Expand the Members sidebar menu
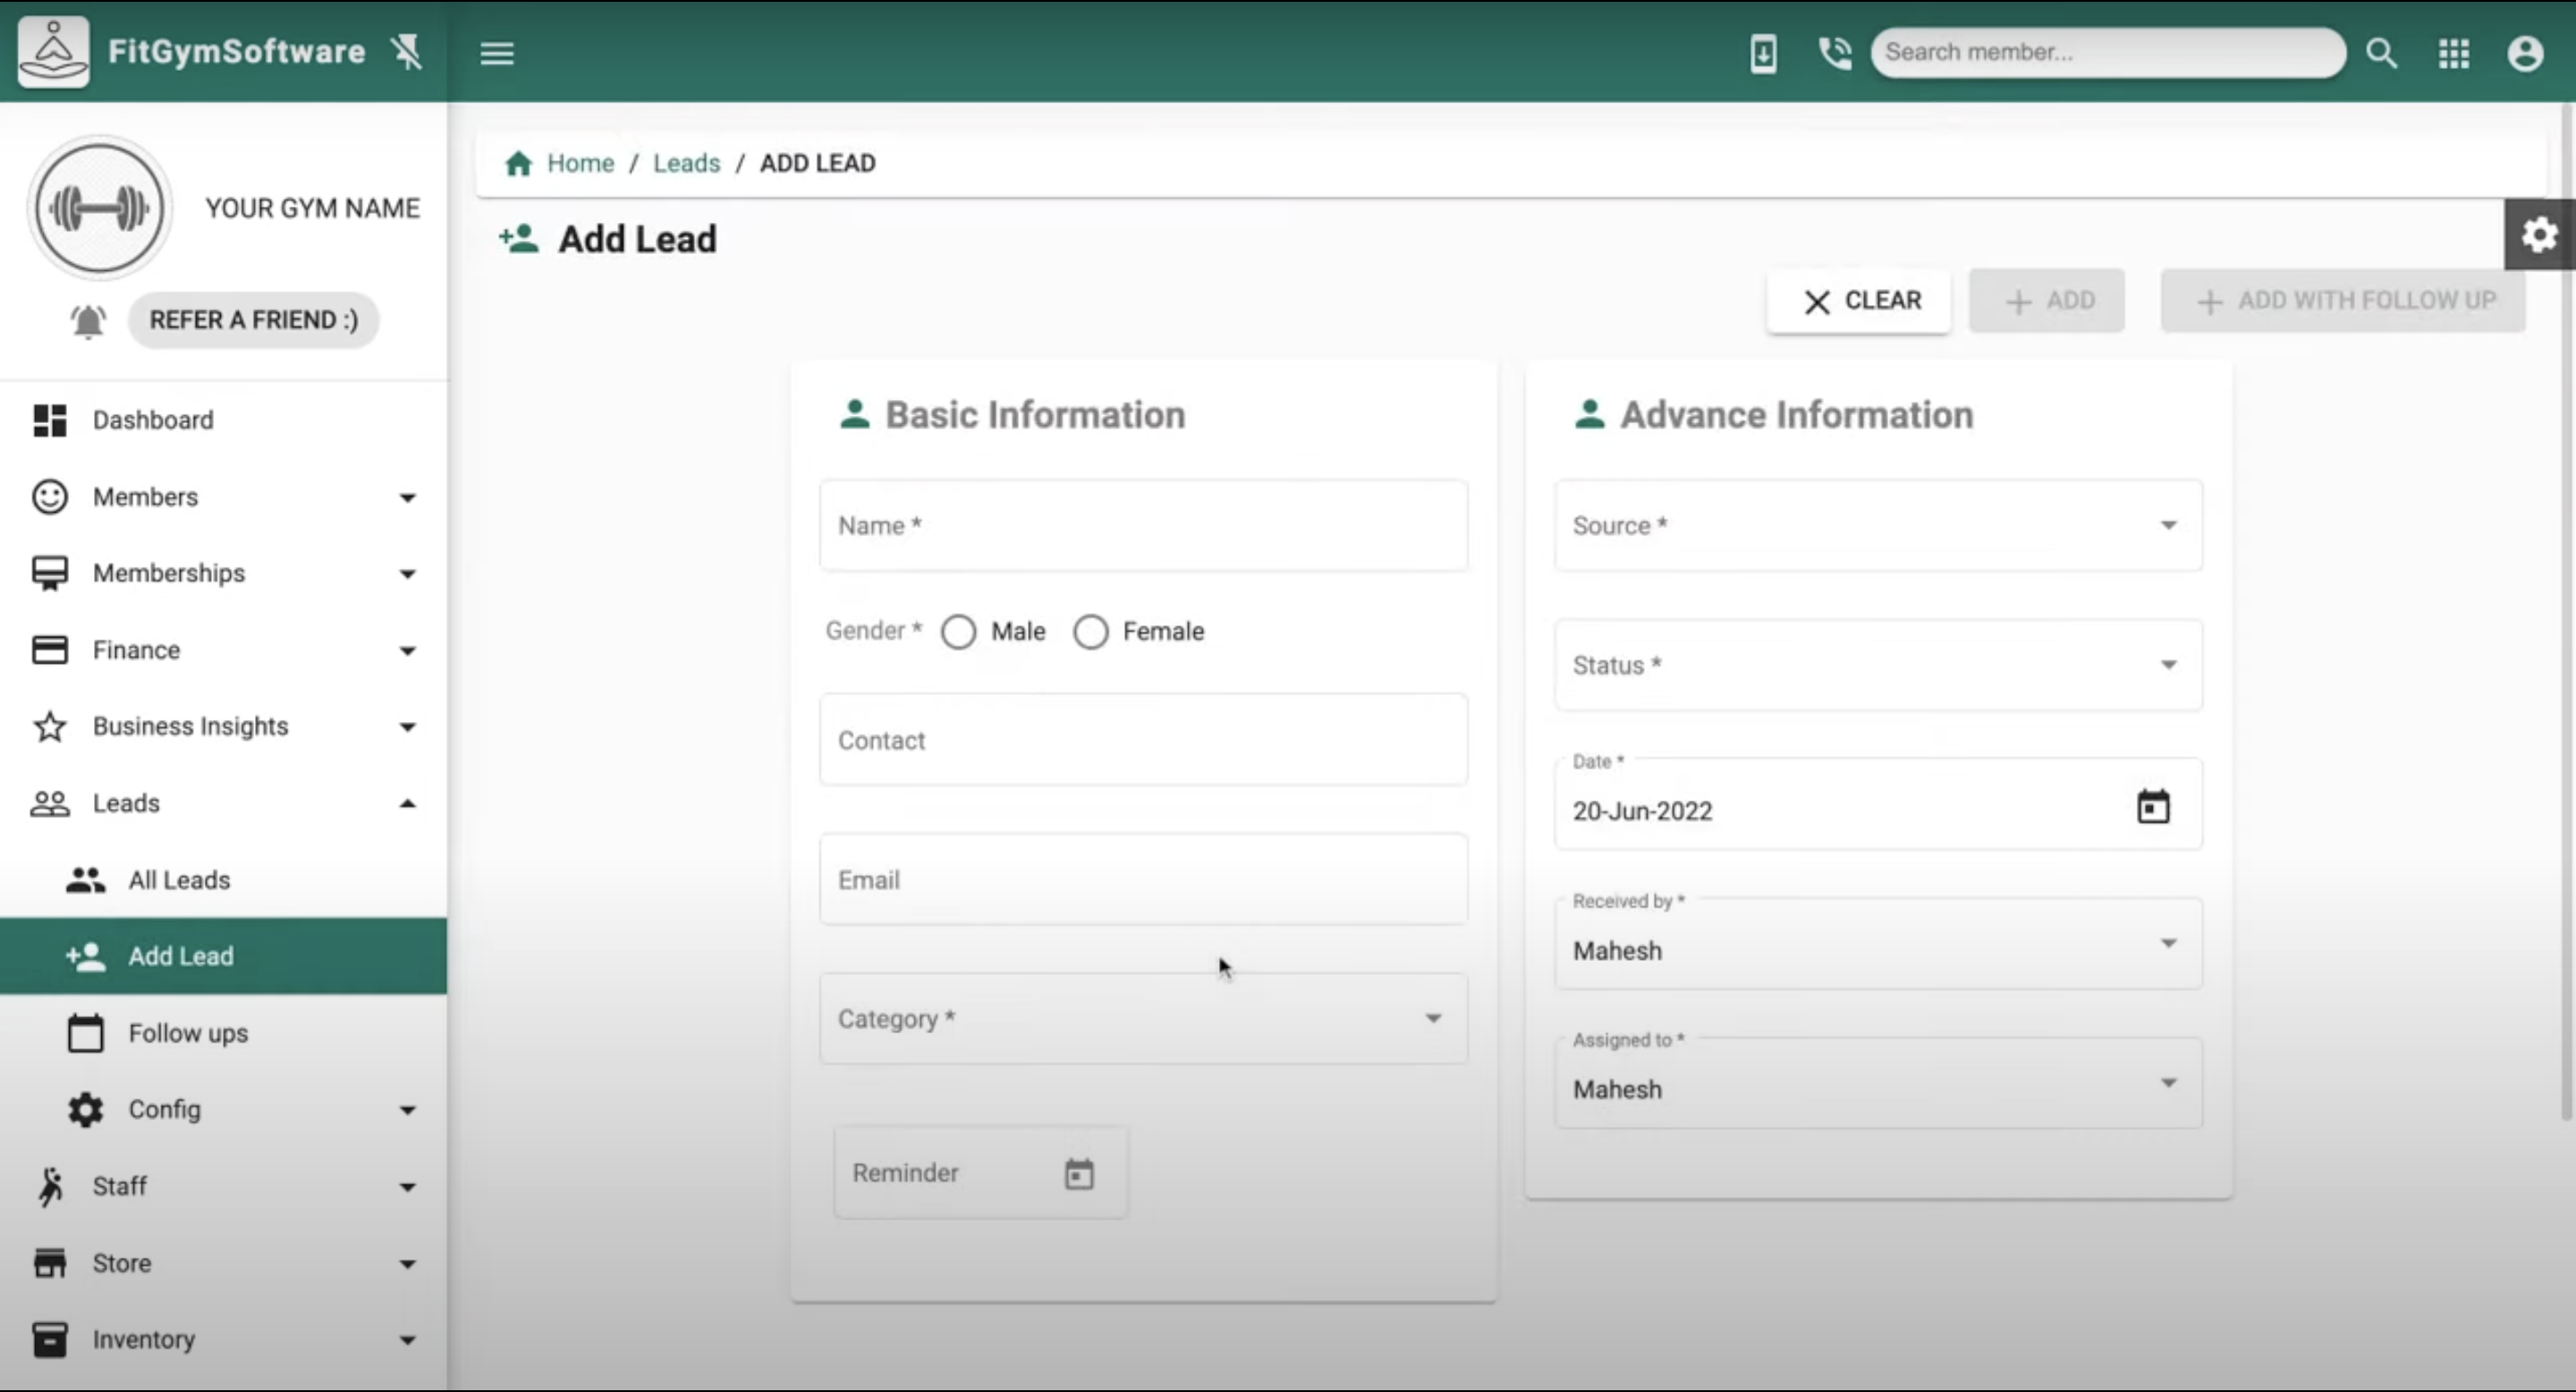The image size is (2576, 1392). pyautogui.click(x=222, y=497)
